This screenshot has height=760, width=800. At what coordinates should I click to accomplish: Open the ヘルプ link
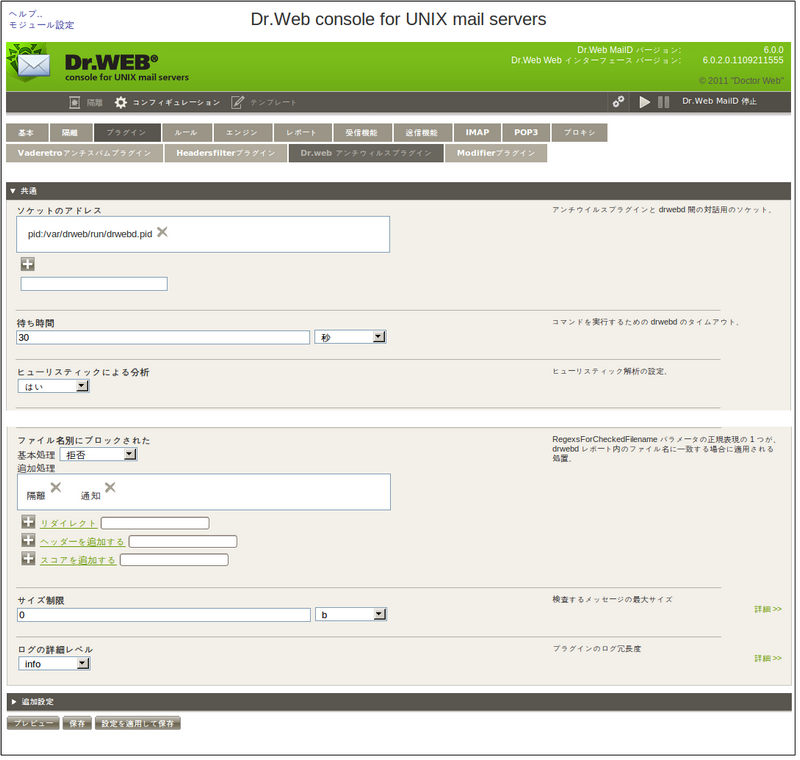click(26, 14)
